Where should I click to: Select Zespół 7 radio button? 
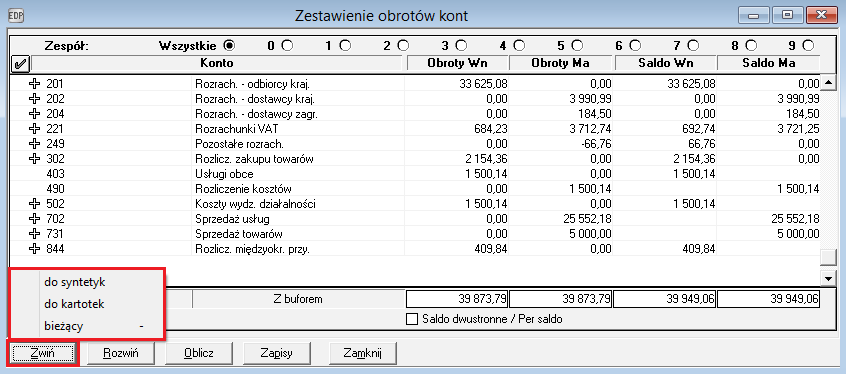pyautogui.click(x=693, y=46)
